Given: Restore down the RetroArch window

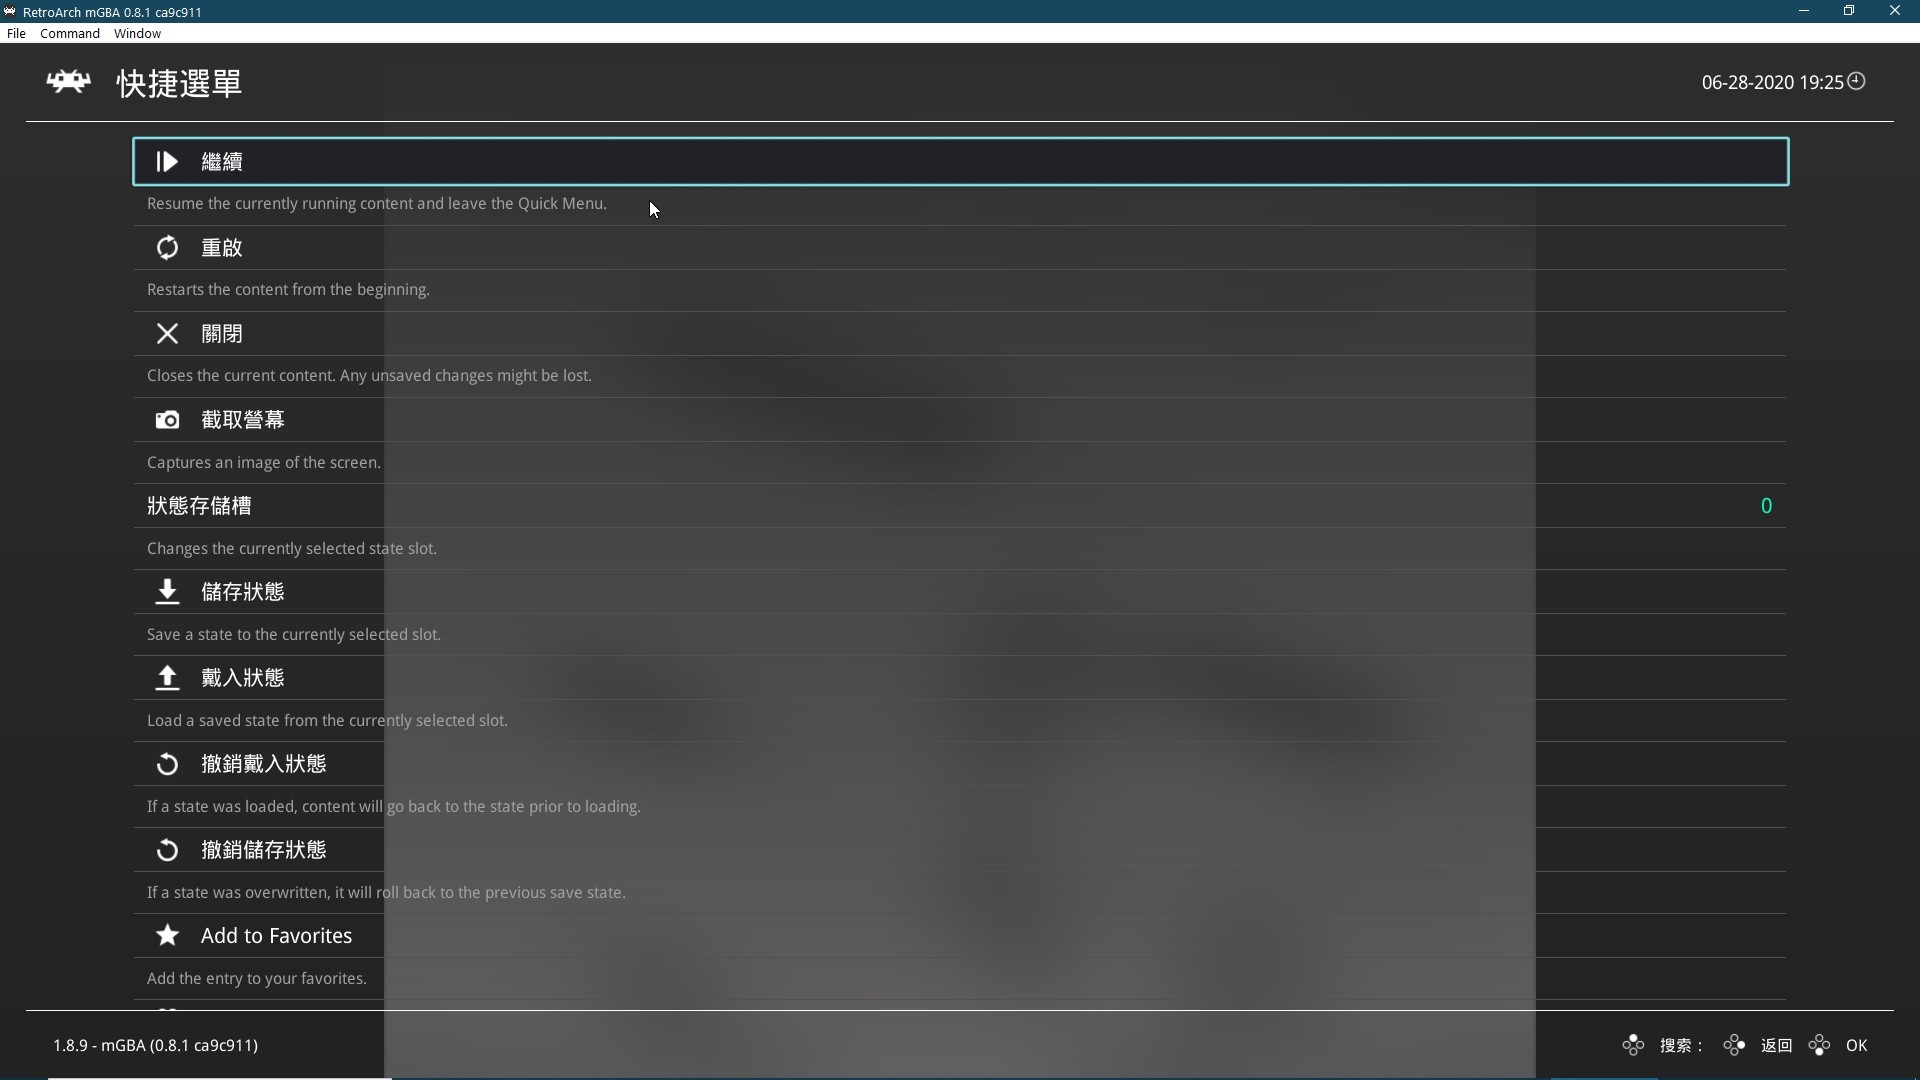Looking at the screenshot, I should [1849, 11].
